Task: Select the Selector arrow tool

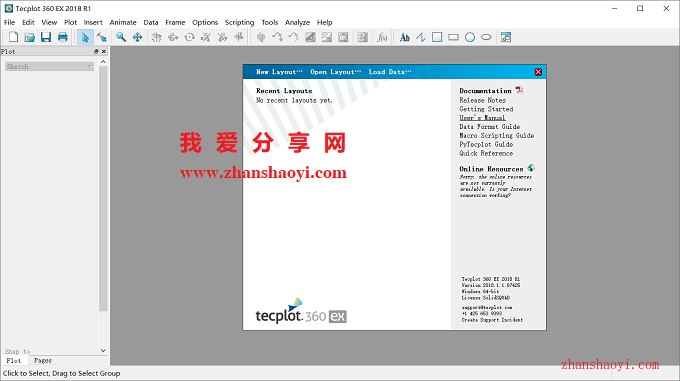Action: [85, 37]
